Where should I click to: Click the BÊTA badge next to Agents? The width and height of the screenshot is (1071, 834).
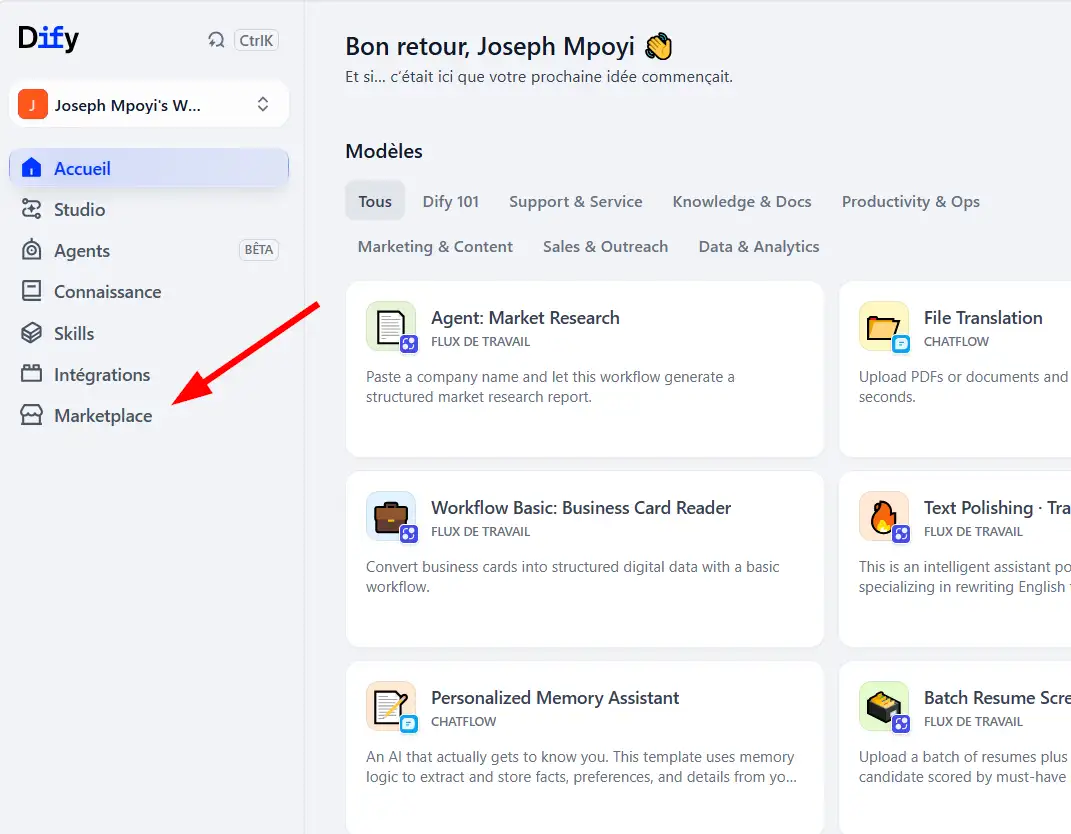(x=259, y=250)
